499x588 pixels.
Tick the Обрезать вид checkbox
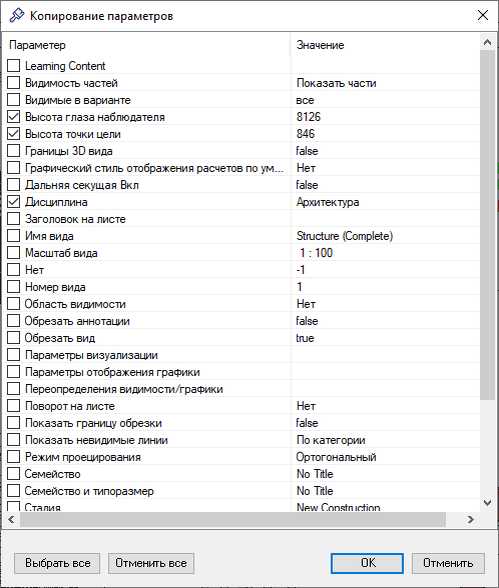(13, 338)
